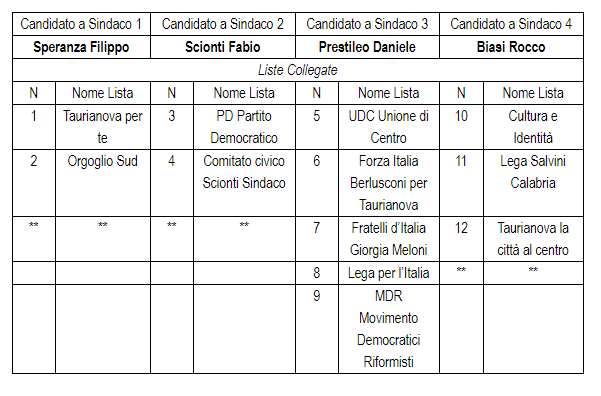Click the Speranza Filippo candidate name cell

(81, 47)
